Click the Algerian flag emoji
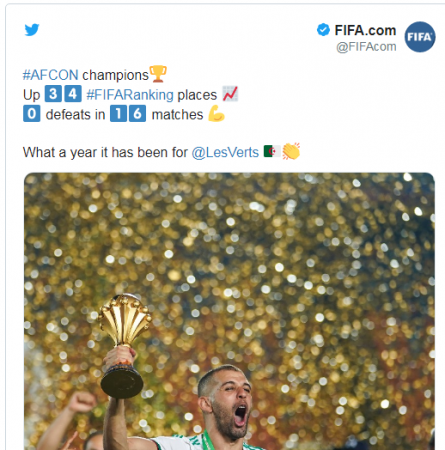 [272, 151]
